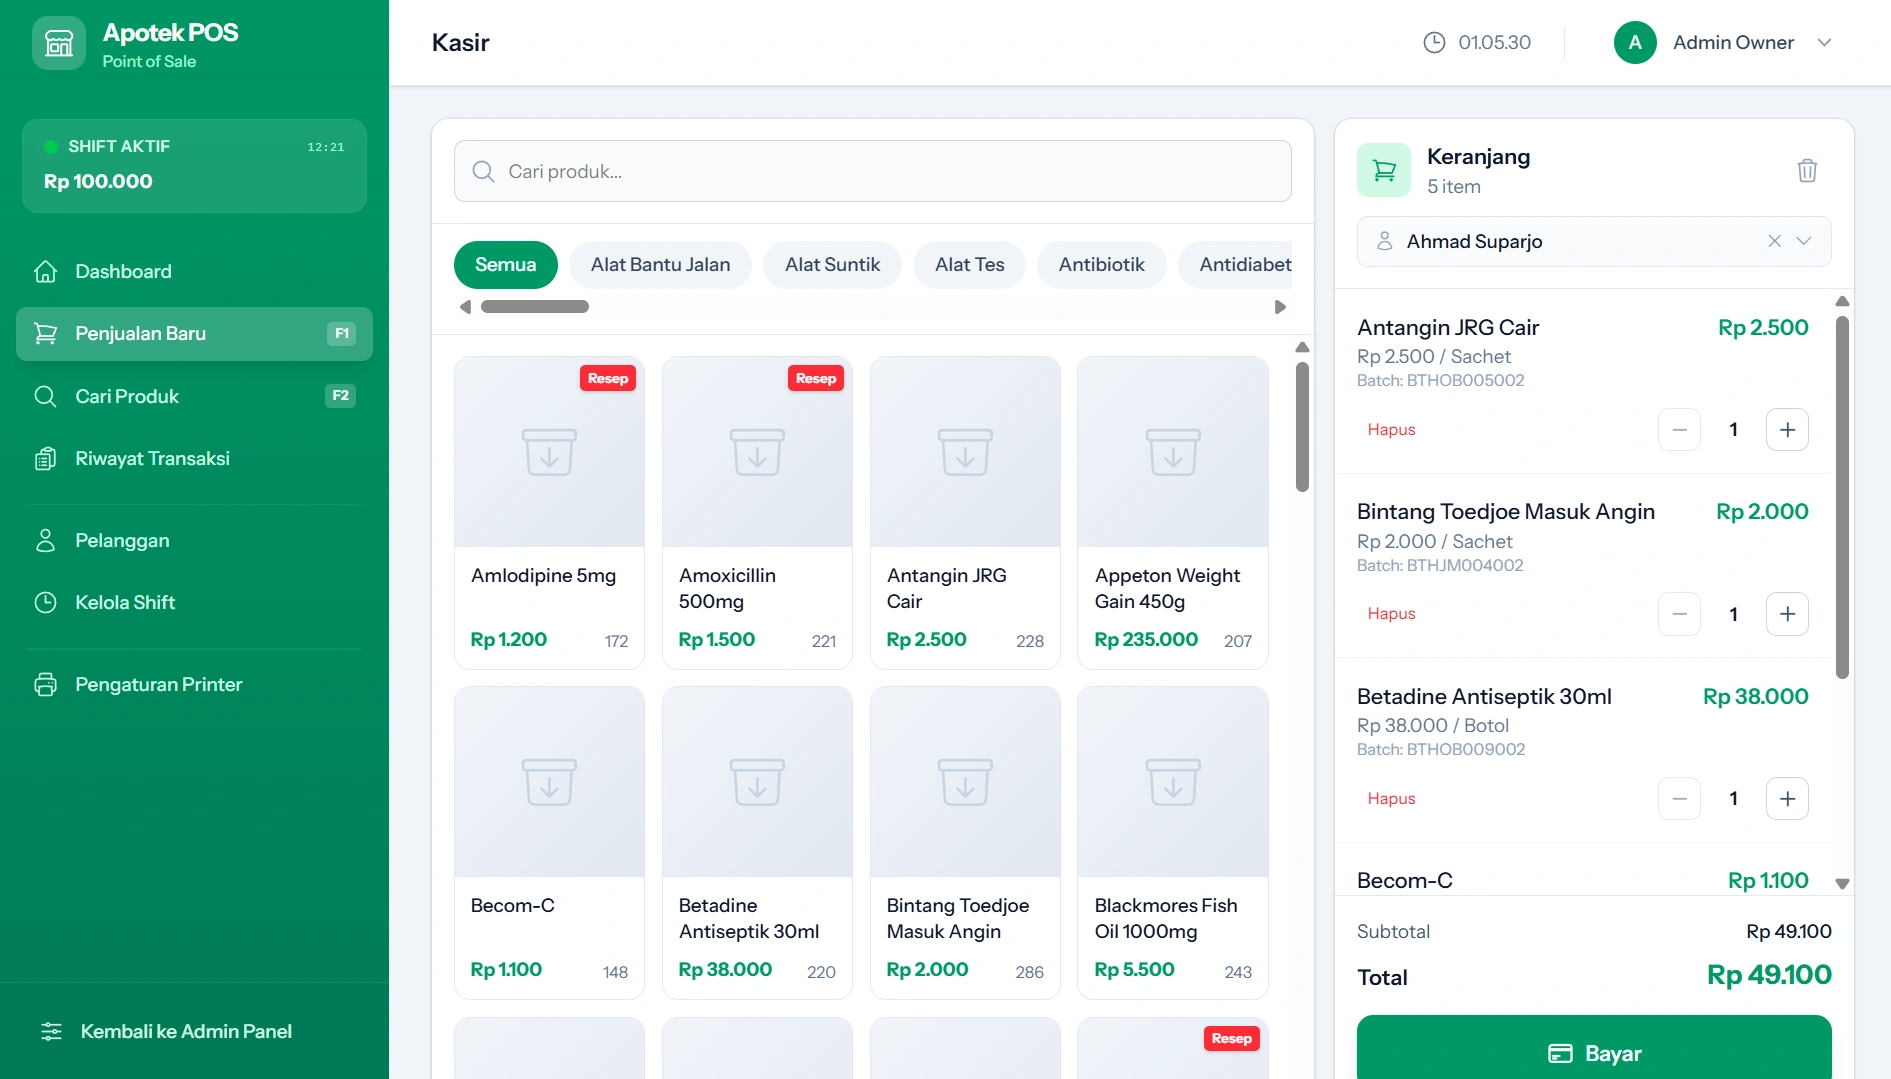Add Betadine Antiseptik 30ml product card
This screenshot has width=1891, height=1079.
tap(757, 843)
